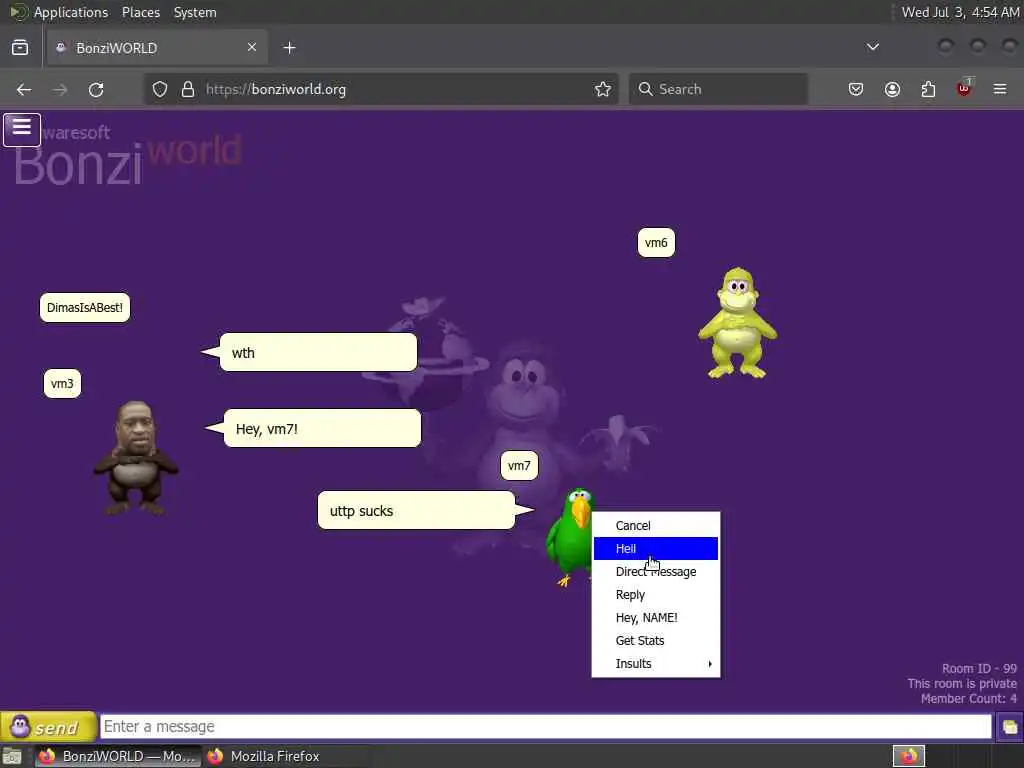Click the uttp sucks speech bubble
The width and height of the screenshot is (1024, 768).
pos(417,510)
